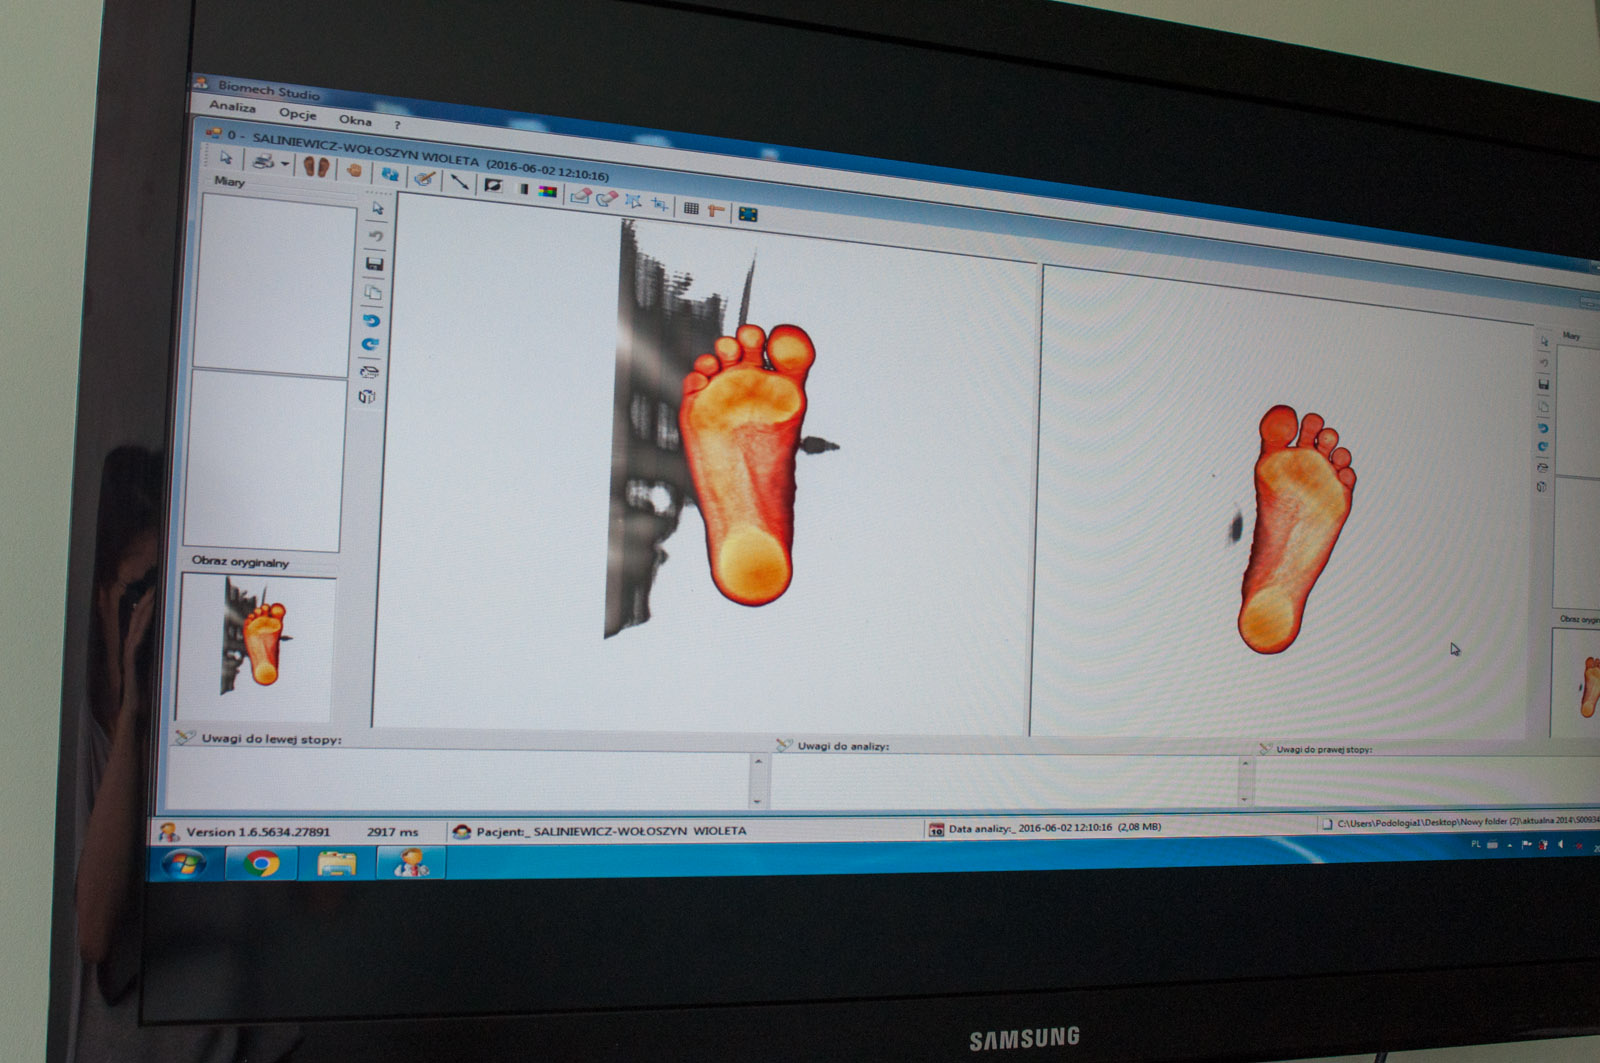Open the Analiza menu
Image resolution: width=1600 pixels, height=1063 pixels.
tap(232, 106)
